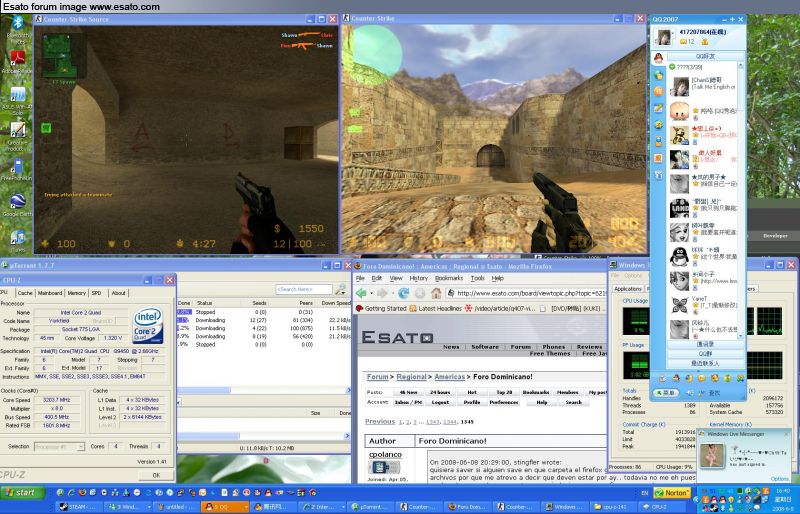Click the Status column header in uTorrent

[x=219, y=303]
